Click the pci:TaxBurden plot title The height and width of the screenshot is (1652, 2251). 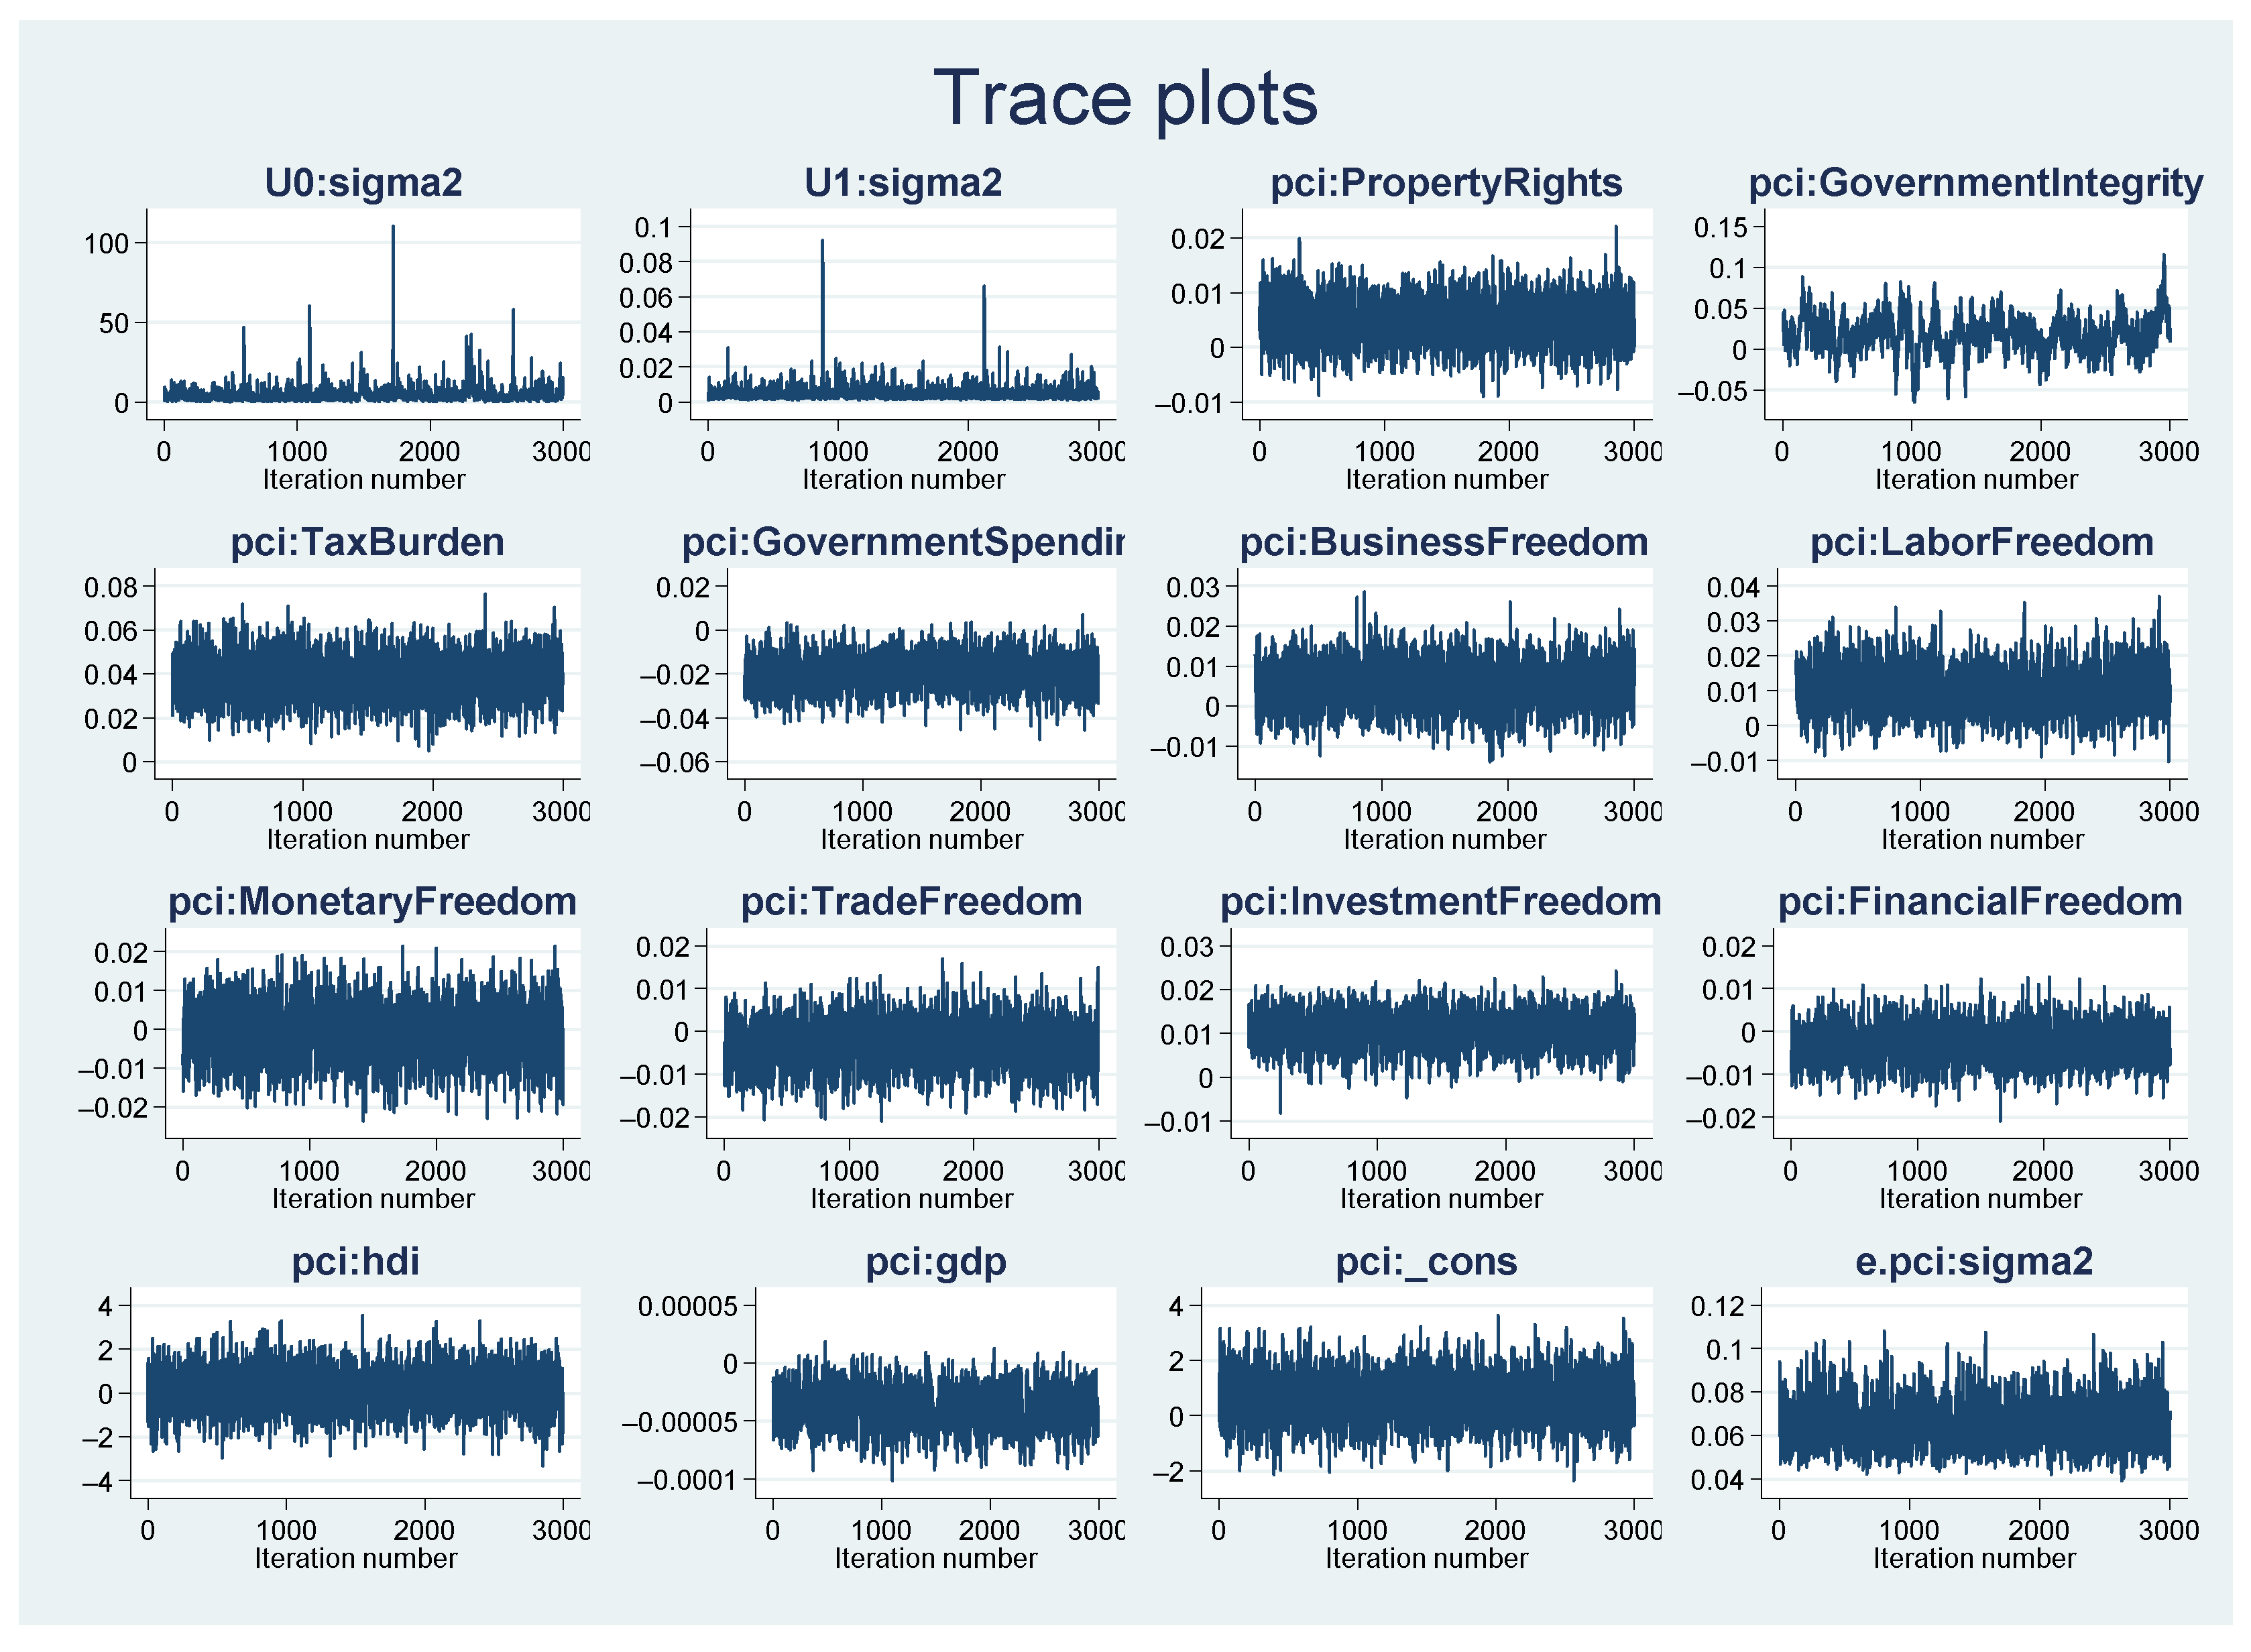point(367,542)
